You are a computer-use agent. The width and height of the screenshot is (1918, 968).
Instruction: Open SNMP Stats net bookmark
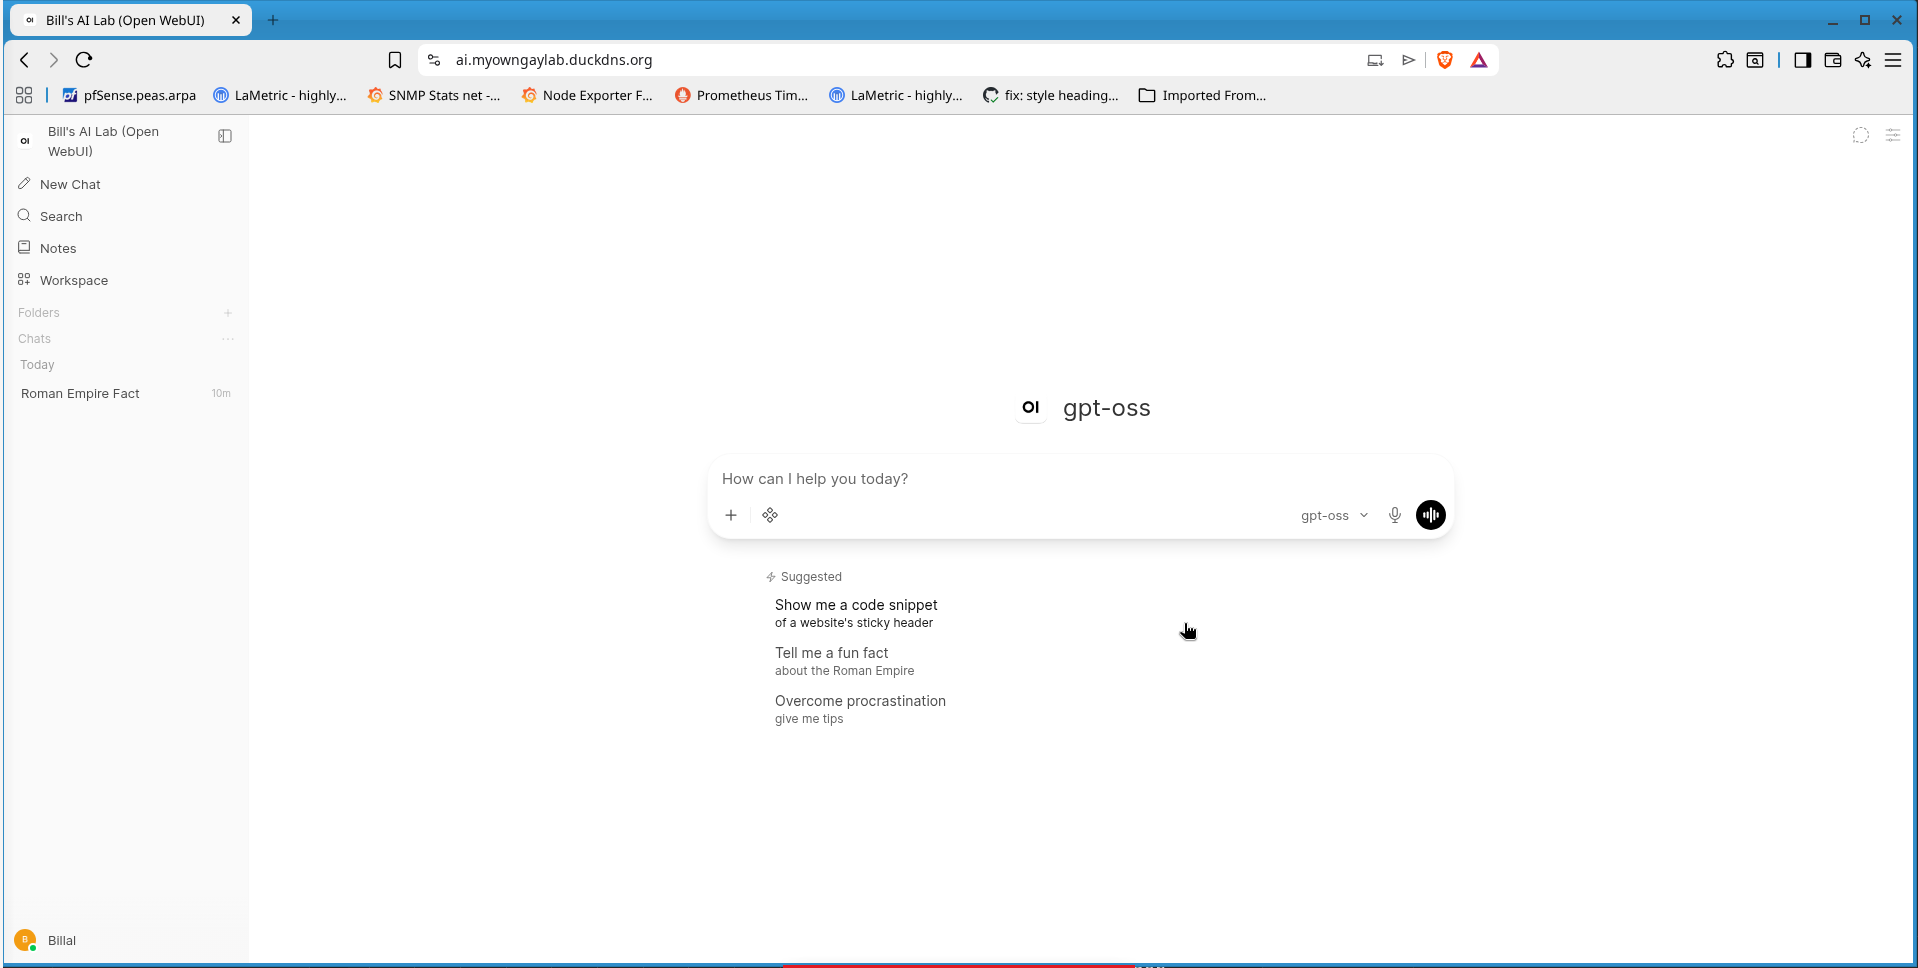click(434, 95)
